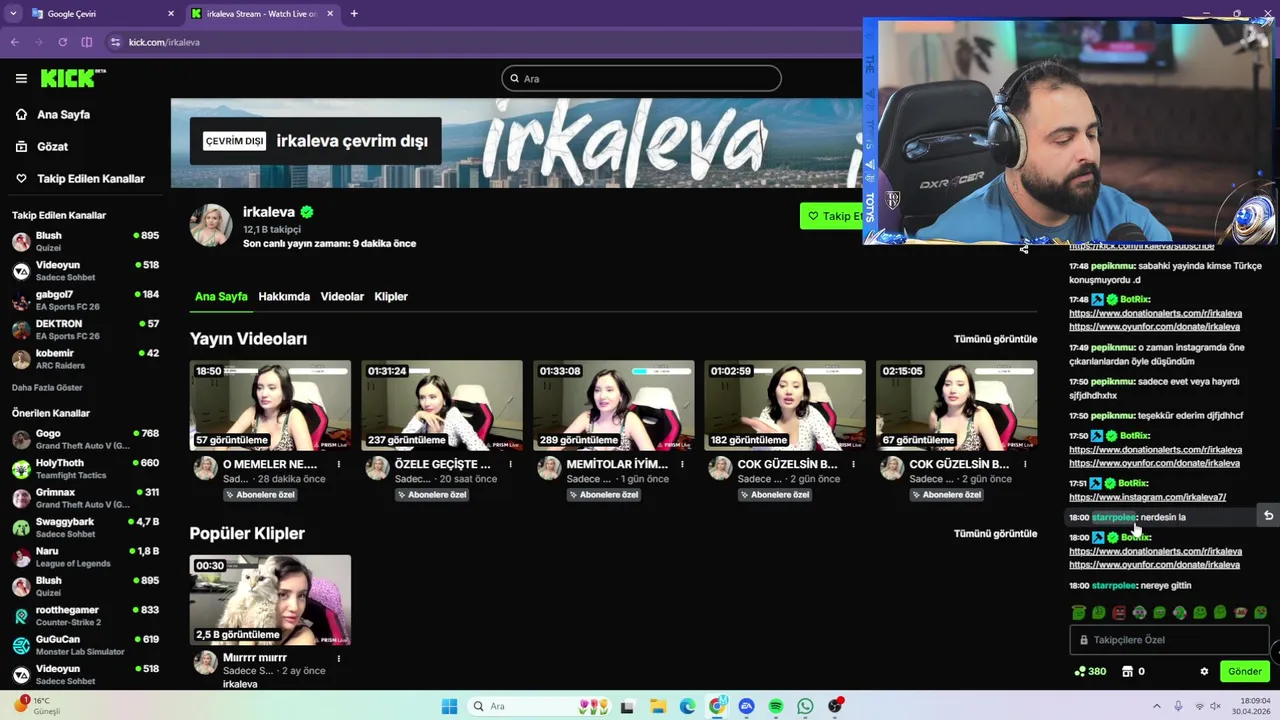Open the 18:50 O MEMELER NE video thumbnail
This screenshot has height=720, width=1280.
tap(270, 405)
